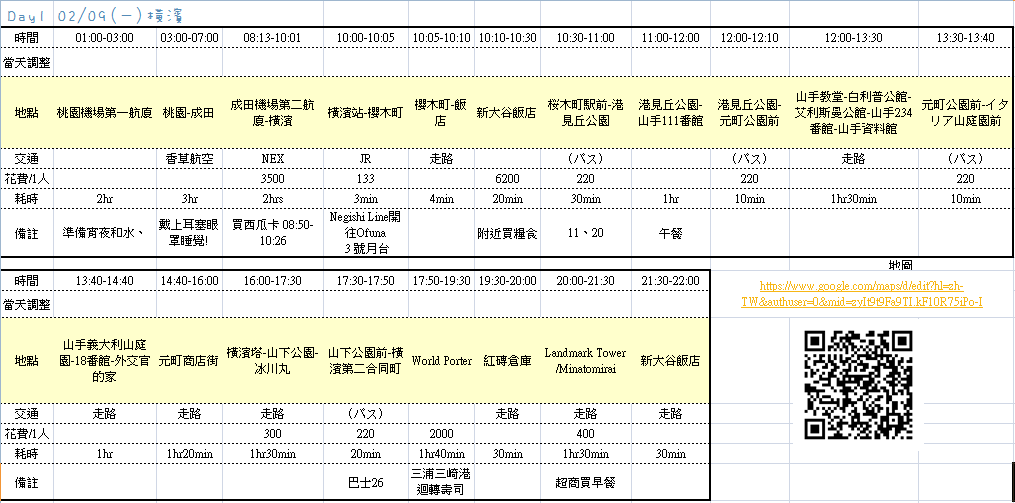
Task: Select the 港見丘公園-山手111番館 cell
Action: (671, 113)
